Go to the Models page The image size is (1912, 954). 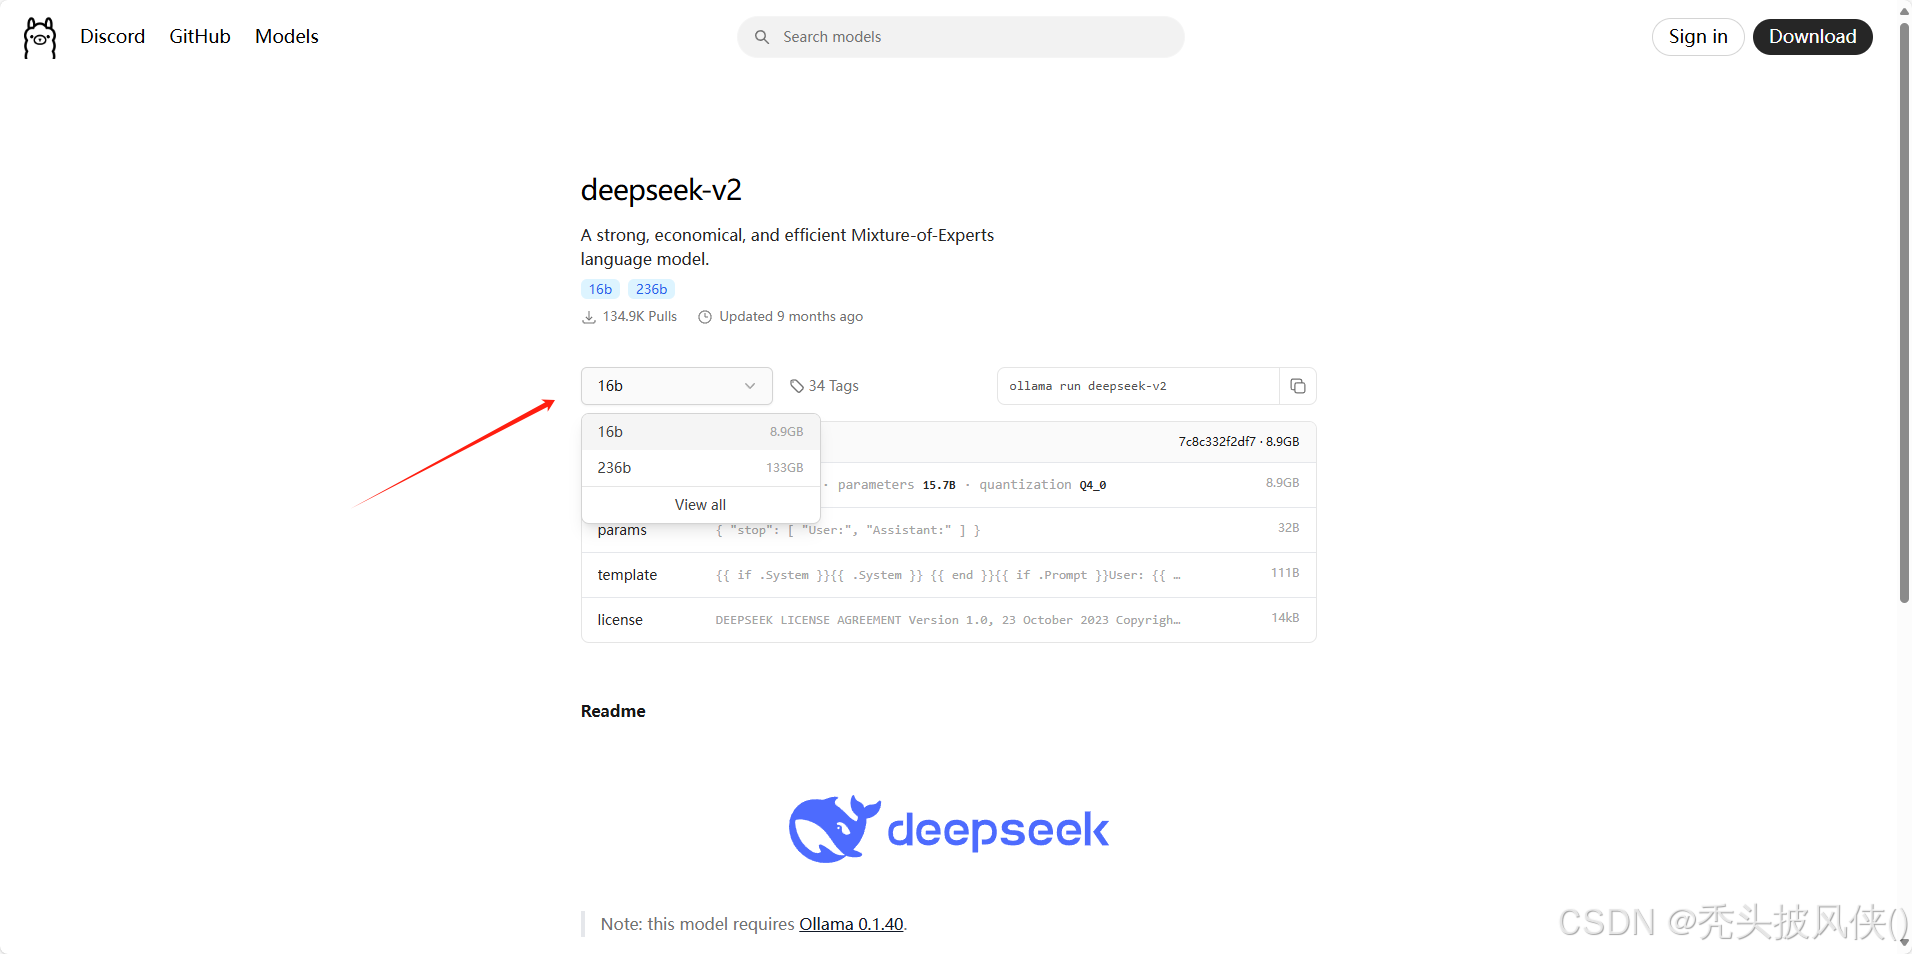click(286, 36)
